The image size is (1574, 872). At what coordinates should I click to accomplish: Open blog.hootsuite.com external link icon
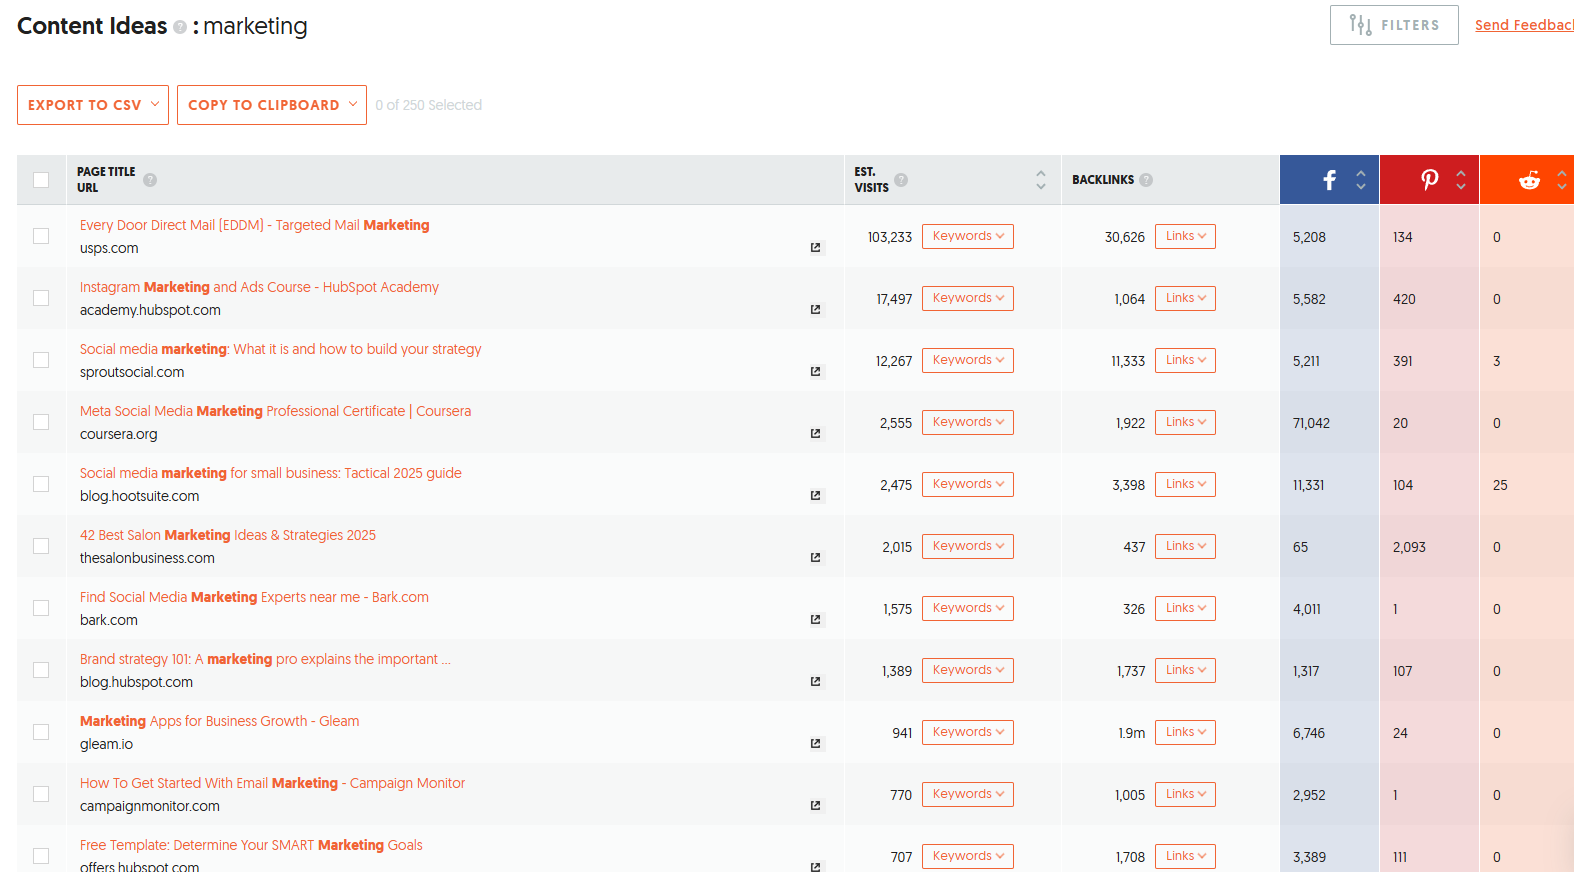point(816,496)
